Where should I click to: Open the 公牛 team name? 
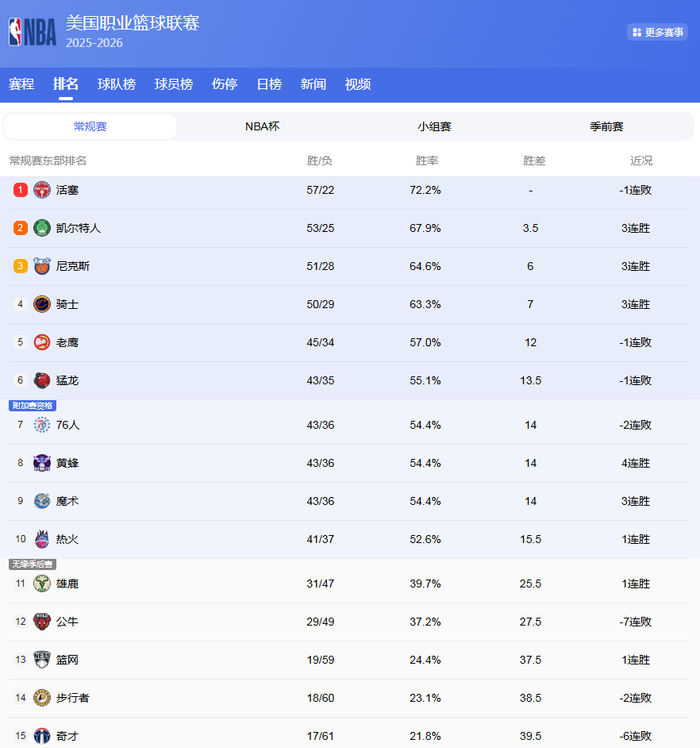click(x=67, y=622)
